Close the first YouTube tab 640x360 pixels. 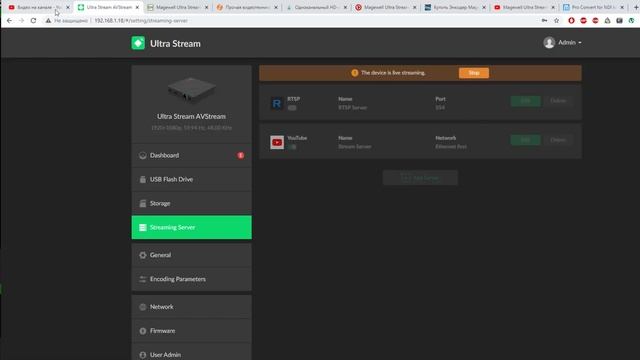click(x=68, y=7)
